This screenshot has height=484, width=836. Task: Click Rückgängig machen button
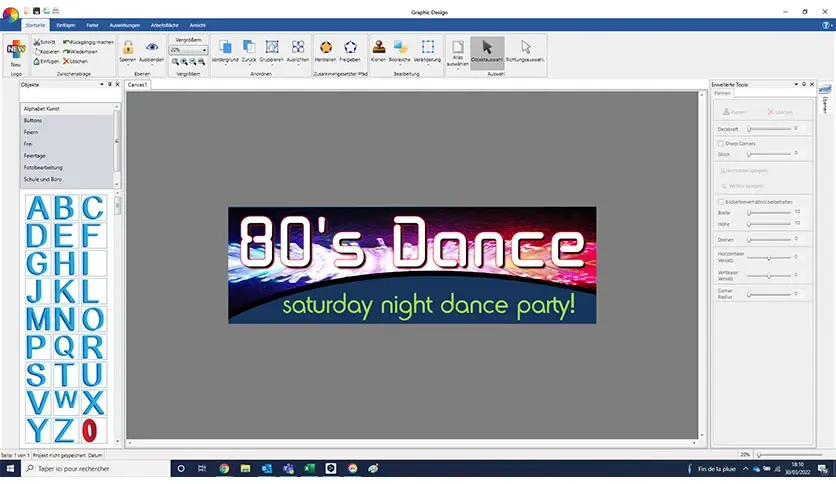click(x=88, y=42)
